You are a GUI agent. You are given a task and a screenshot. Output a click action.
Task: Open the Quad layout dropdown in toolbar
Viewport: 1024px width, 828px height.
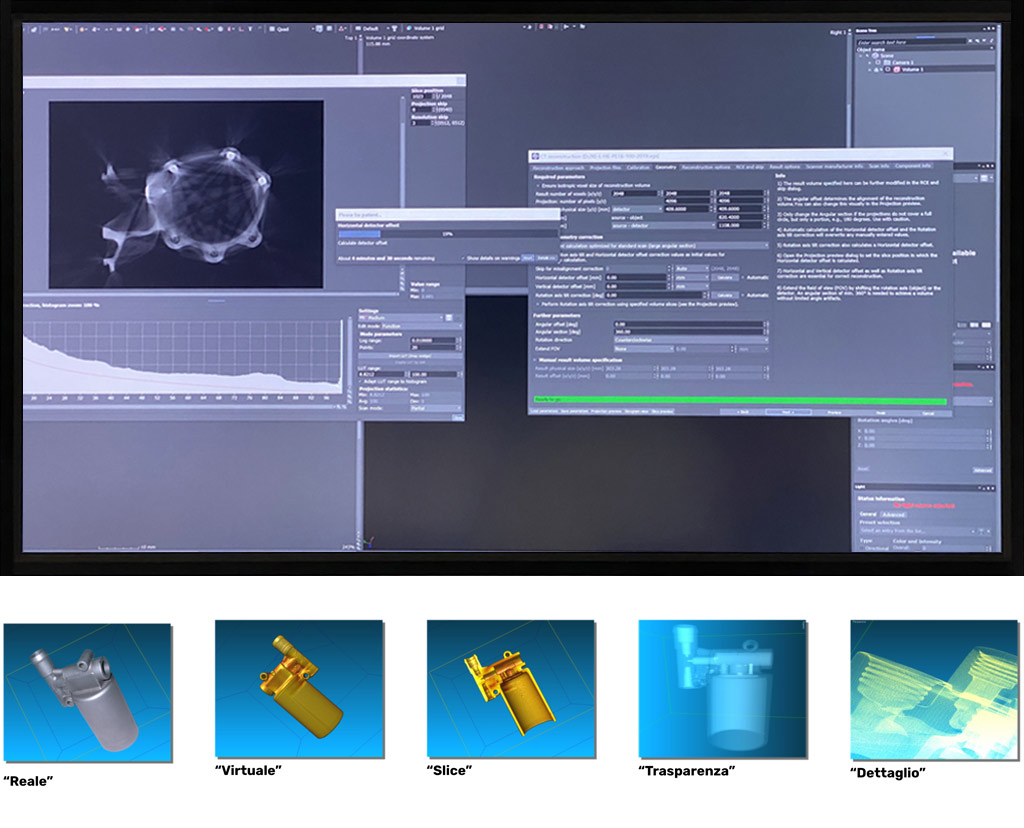pos(292,29)
